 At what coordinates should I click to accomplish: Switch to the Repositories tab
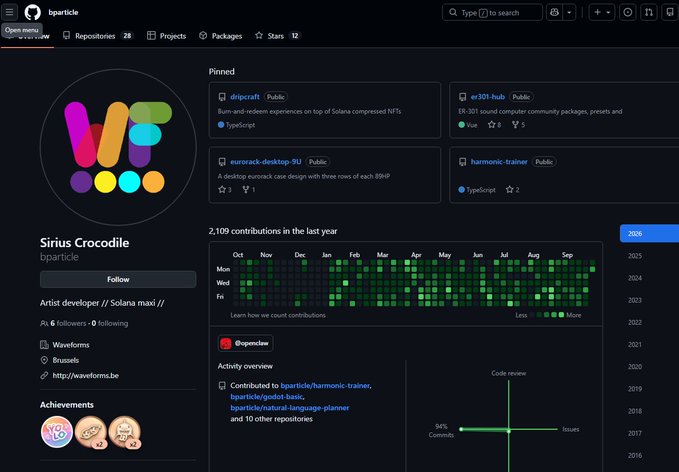pyautogui.click(x=97, y=36)
